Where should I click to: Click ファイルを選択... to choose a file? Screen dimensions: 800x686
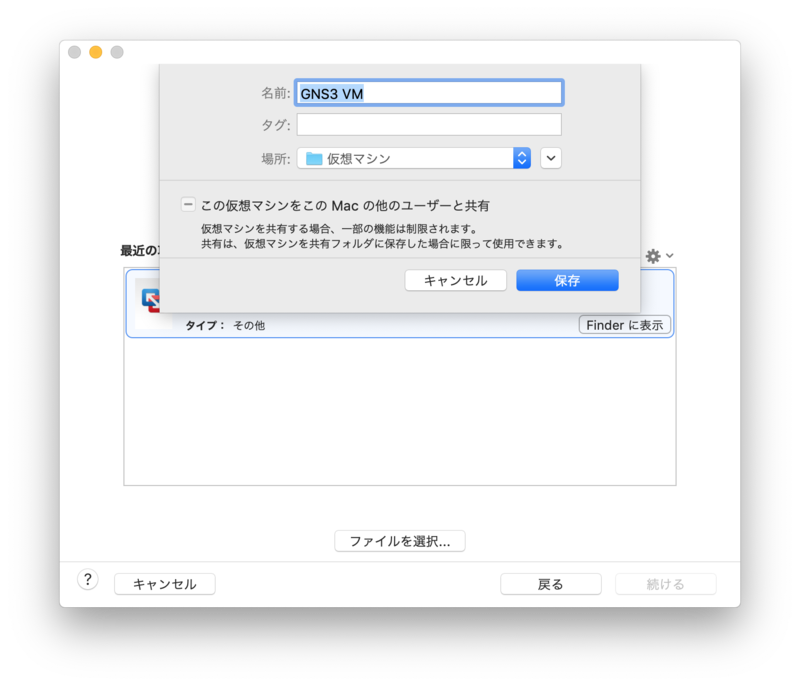pos(400,541)
